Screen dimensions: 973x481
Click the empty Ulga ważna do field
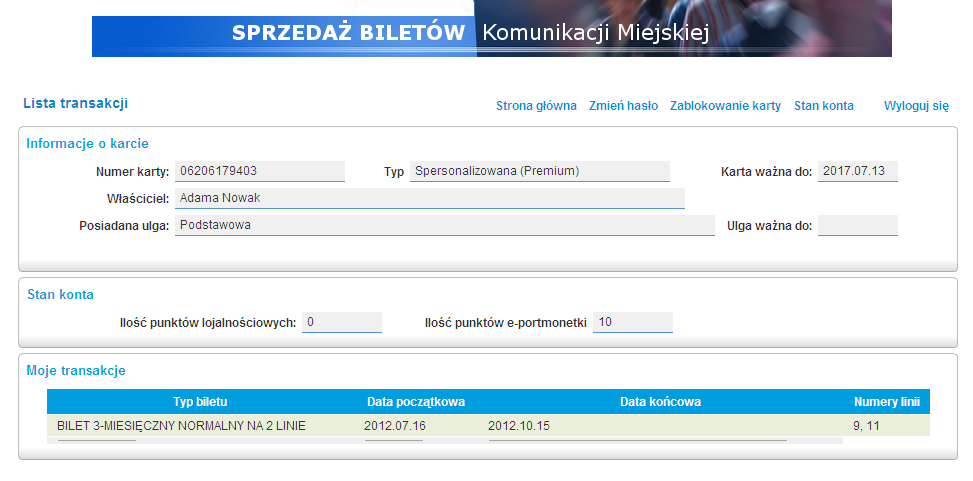(858, 225)
